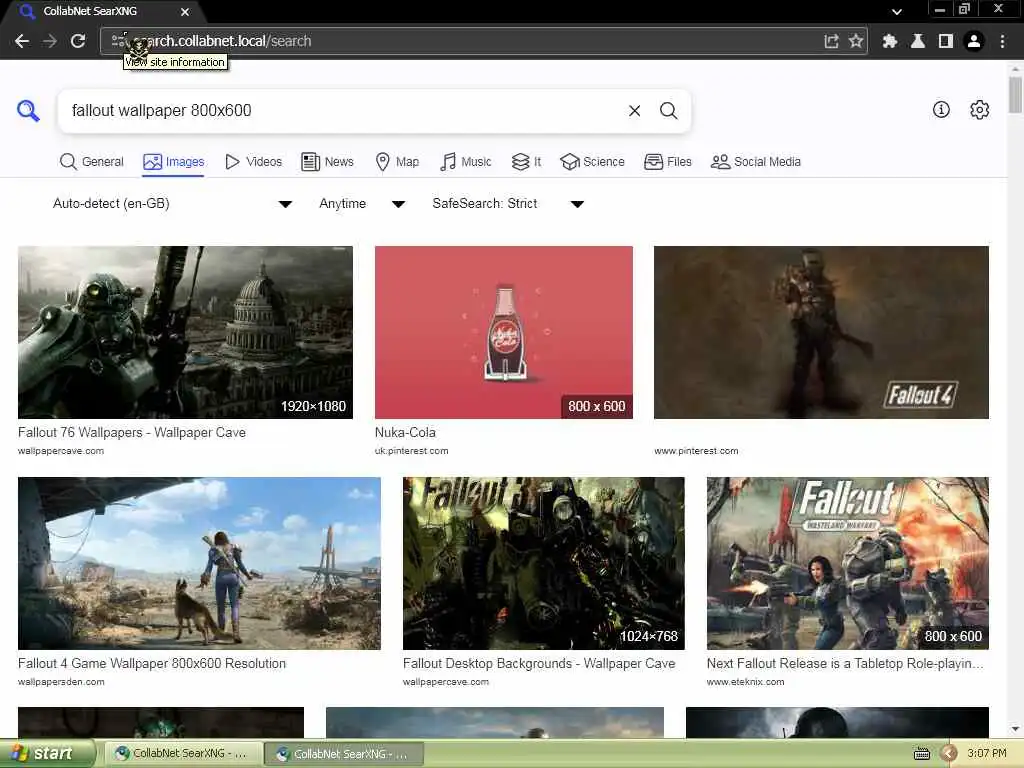Click the 3:07 PM taskbar clock
This screenshot has width=1024, height=768.
987,754
